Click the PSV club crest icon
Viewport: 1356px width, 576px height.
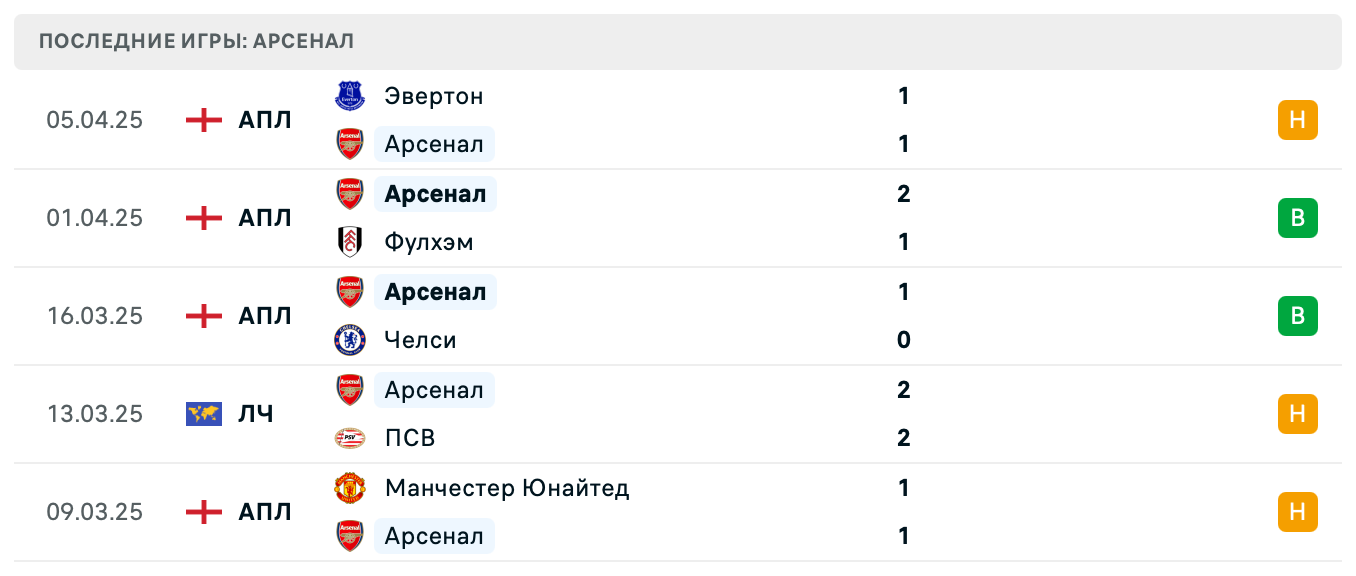(x=350, y=438)
